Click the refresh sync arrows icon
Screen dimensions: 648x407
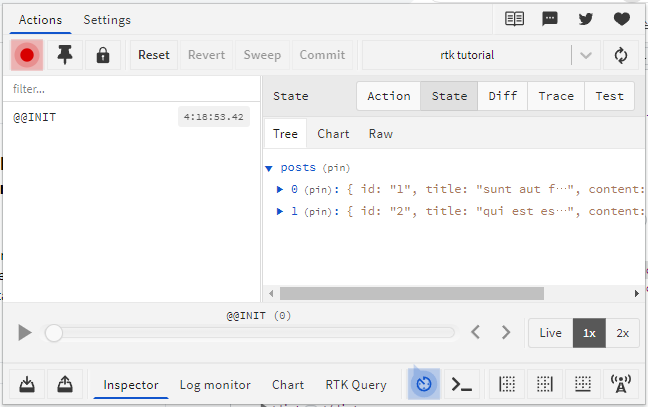pyautogui.click(x=621, y=55)
